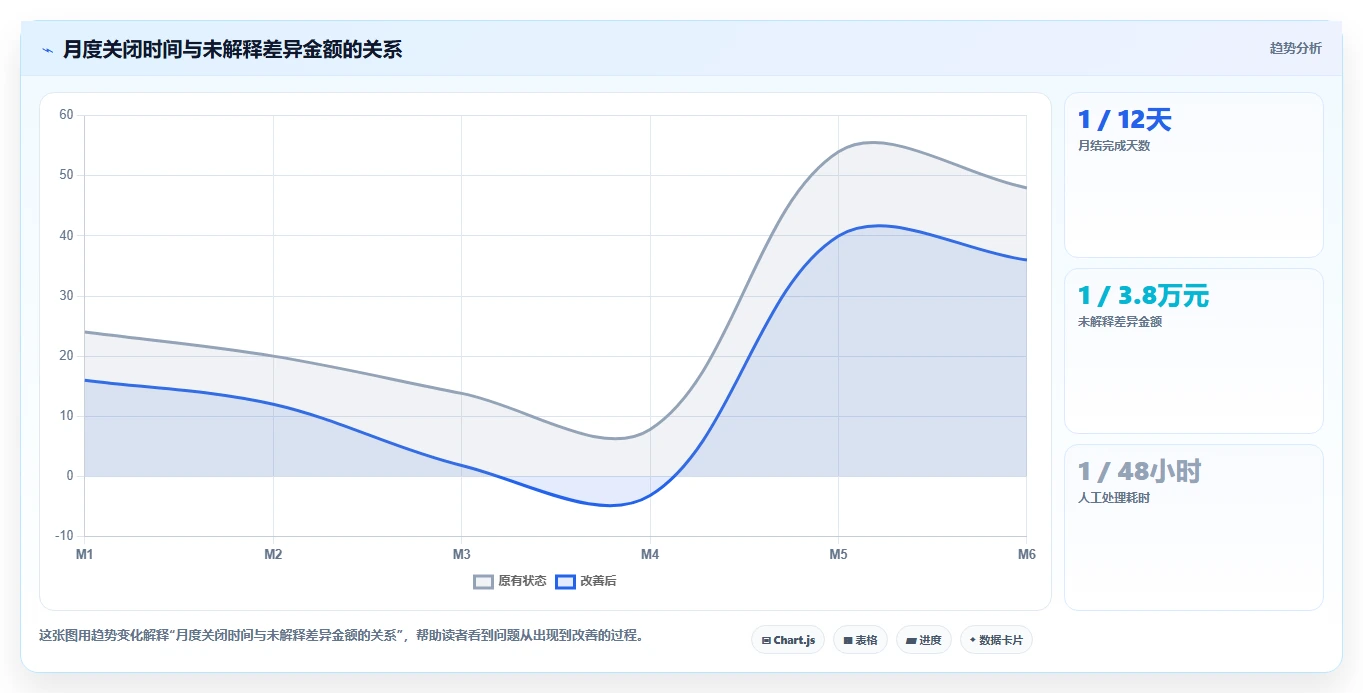
Task: Click the M2 x-axis label
Action: pos(273,554)
